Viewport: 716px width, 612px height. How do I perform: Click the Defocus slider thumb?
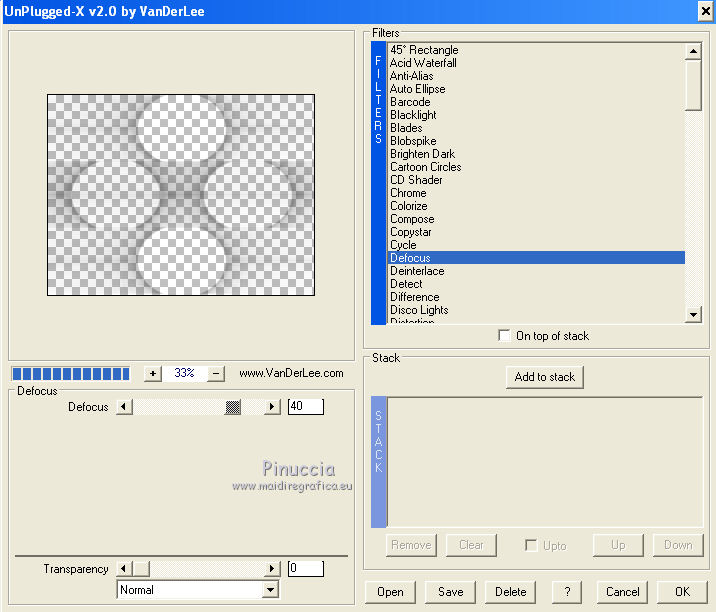[x=232, y=406]
